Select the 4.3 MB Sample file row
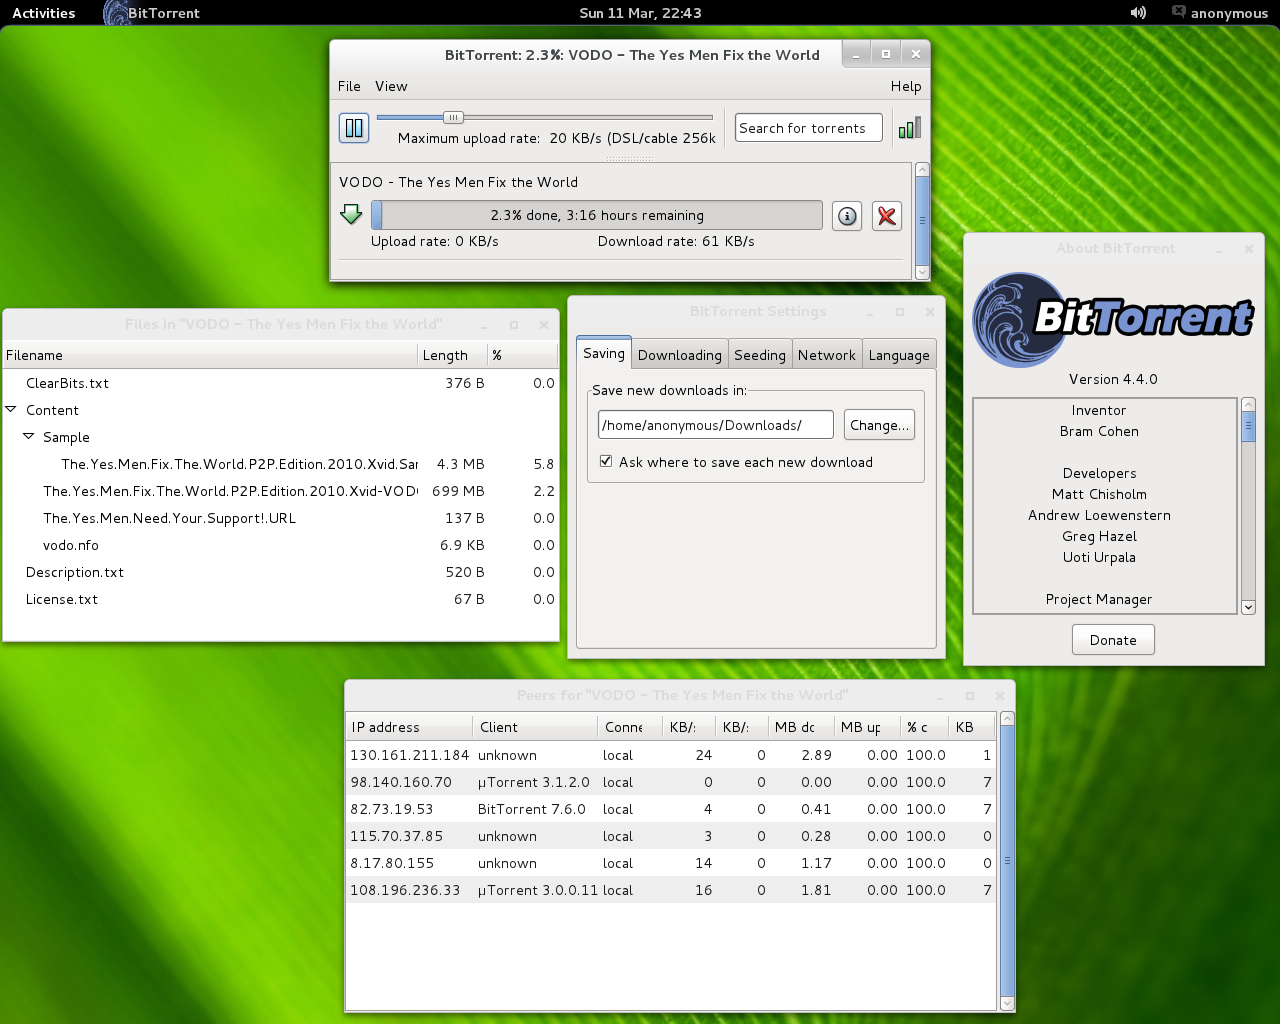The image size is (1280, 1024). click(x=280, y=464)
